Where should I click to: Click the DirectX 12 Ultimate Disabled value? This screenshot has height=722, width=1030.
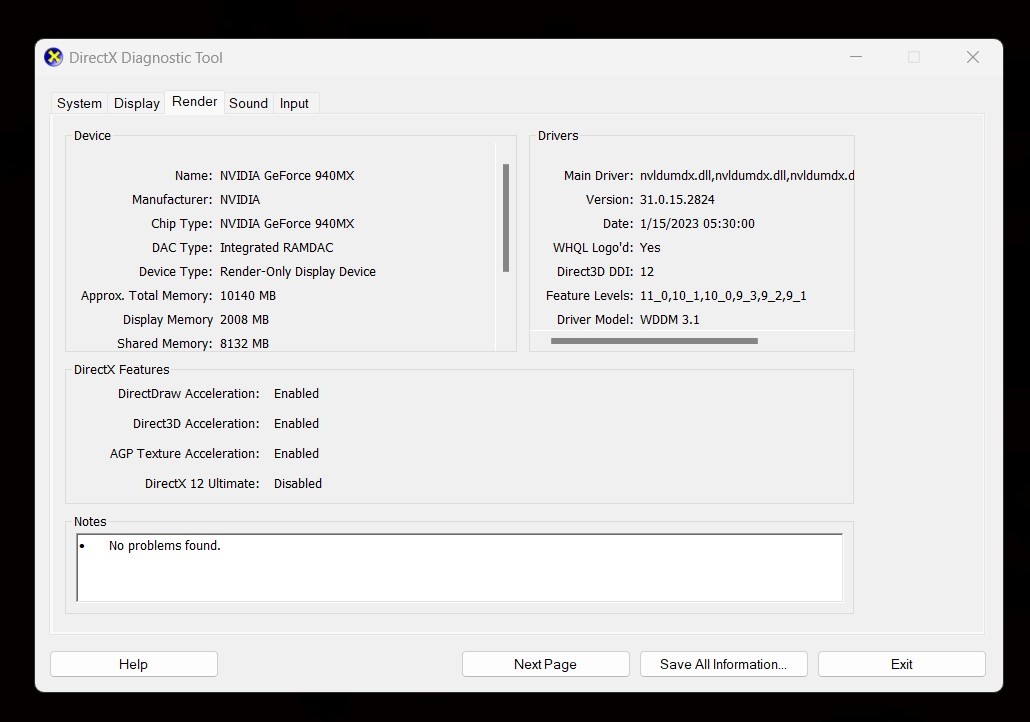298,484
